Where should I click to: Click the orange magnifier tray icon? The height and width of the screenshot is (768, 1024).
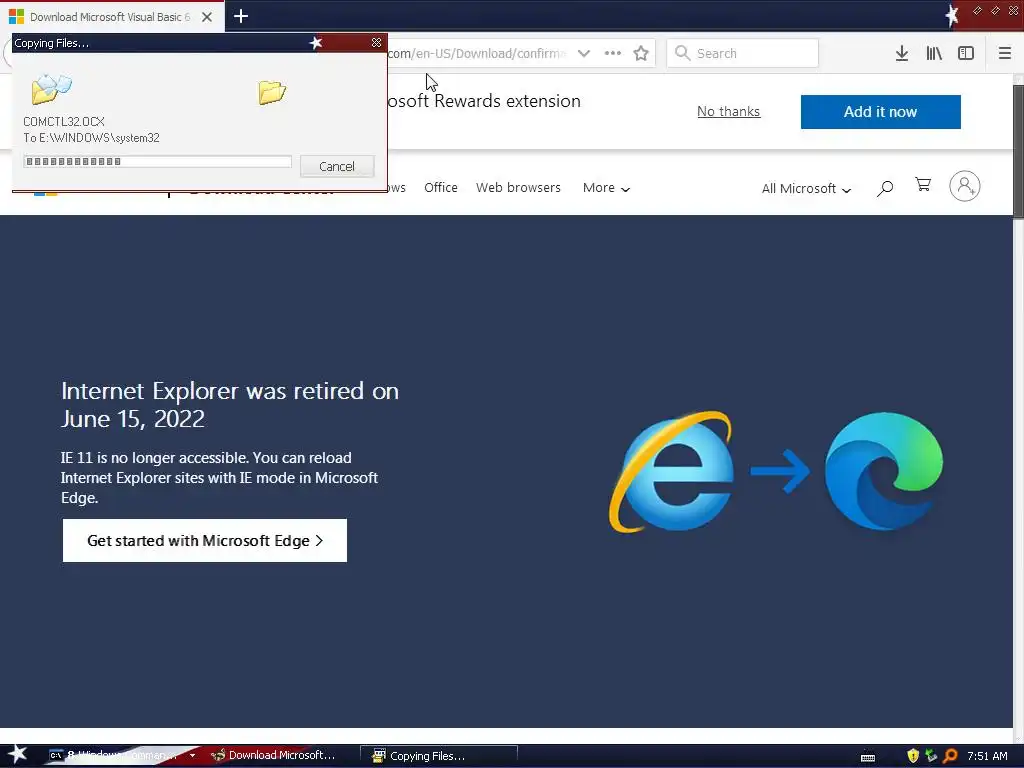tap(950, 756)
